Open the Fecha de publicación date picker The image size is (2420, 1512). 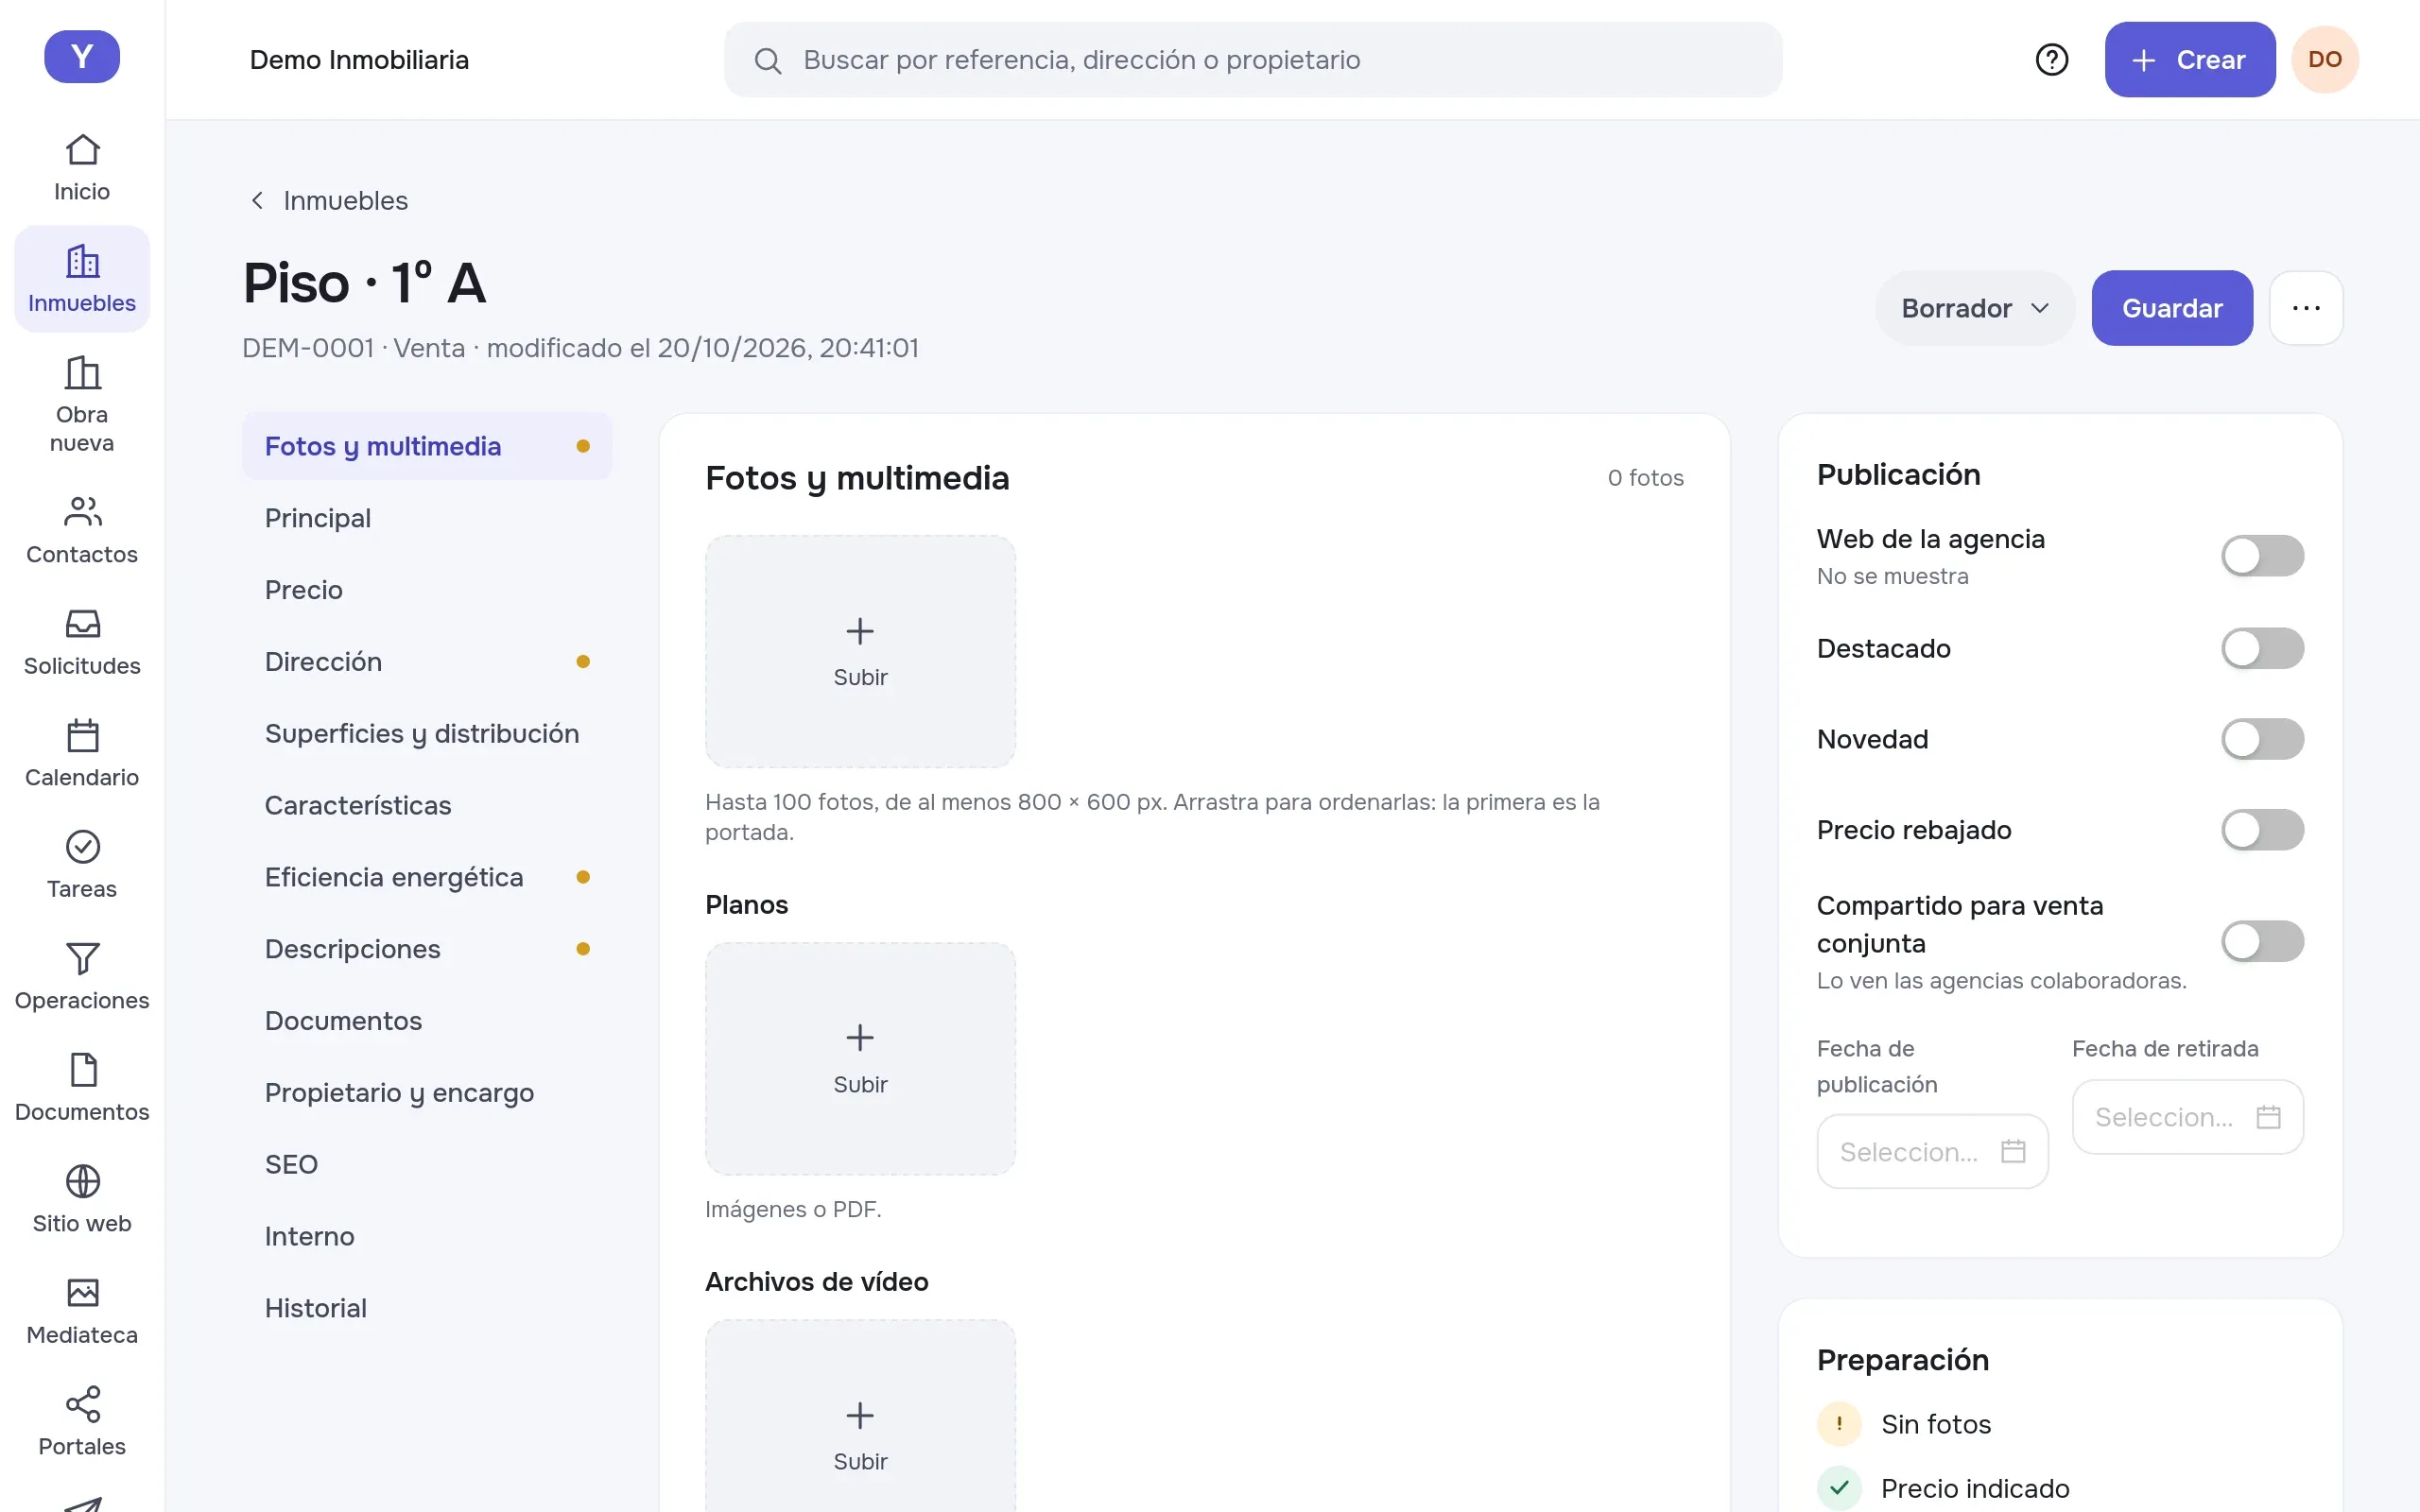(1932, 1152)
